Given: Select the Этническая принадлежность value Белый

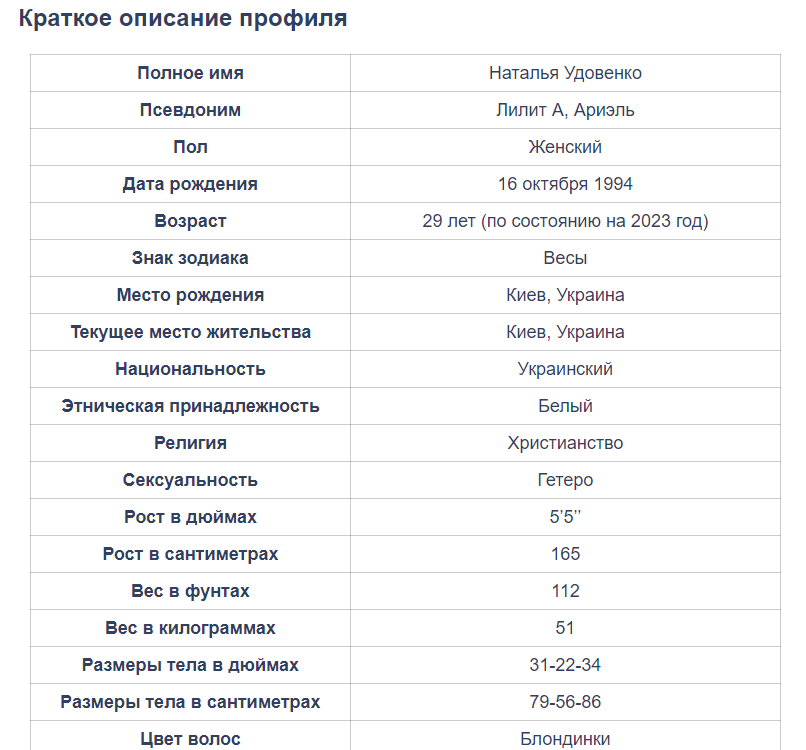Looking at the screenshot, I should [x=565, y=406].
